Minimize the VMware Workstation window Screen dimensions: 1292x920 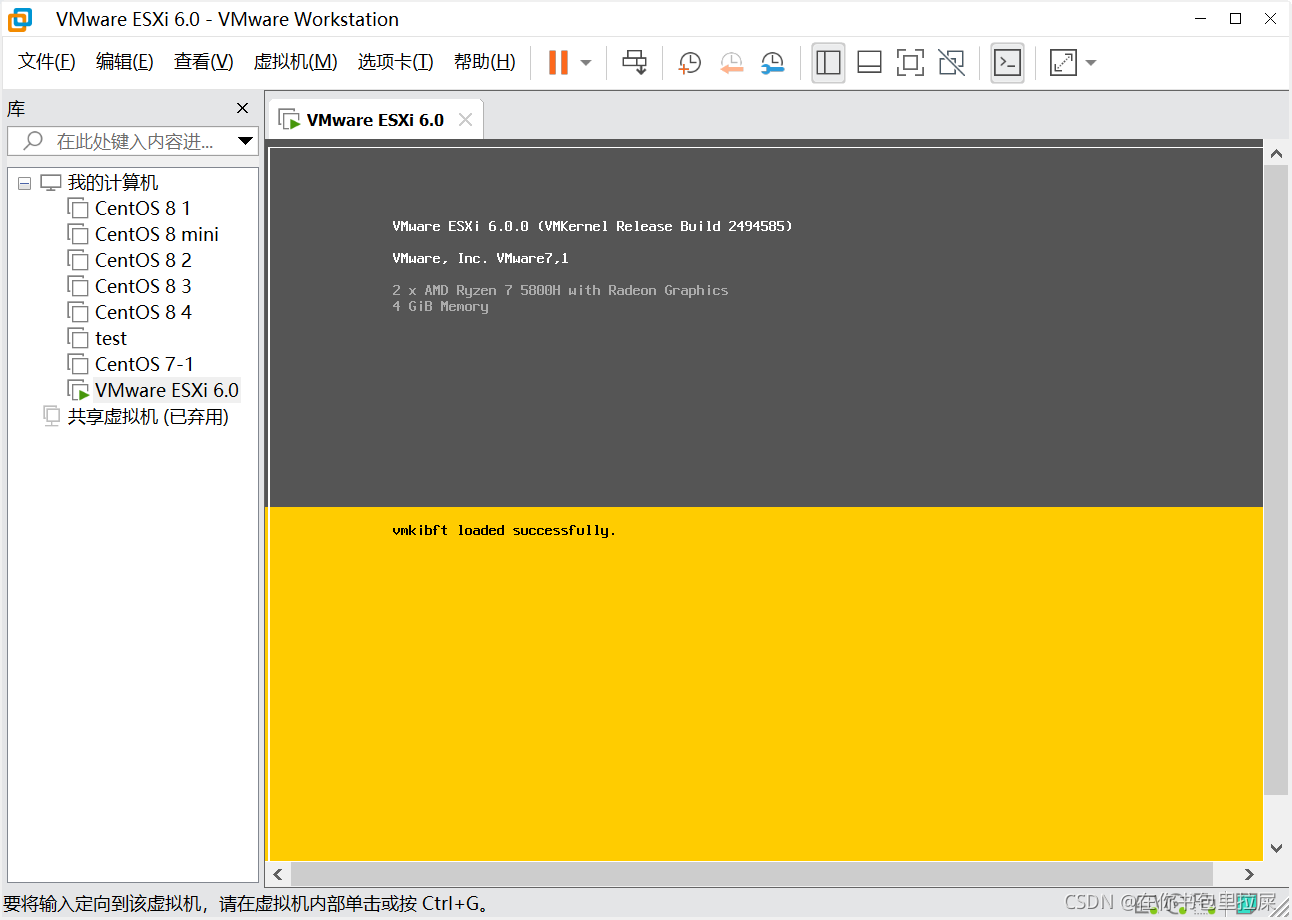click(x=1200, y=18)
